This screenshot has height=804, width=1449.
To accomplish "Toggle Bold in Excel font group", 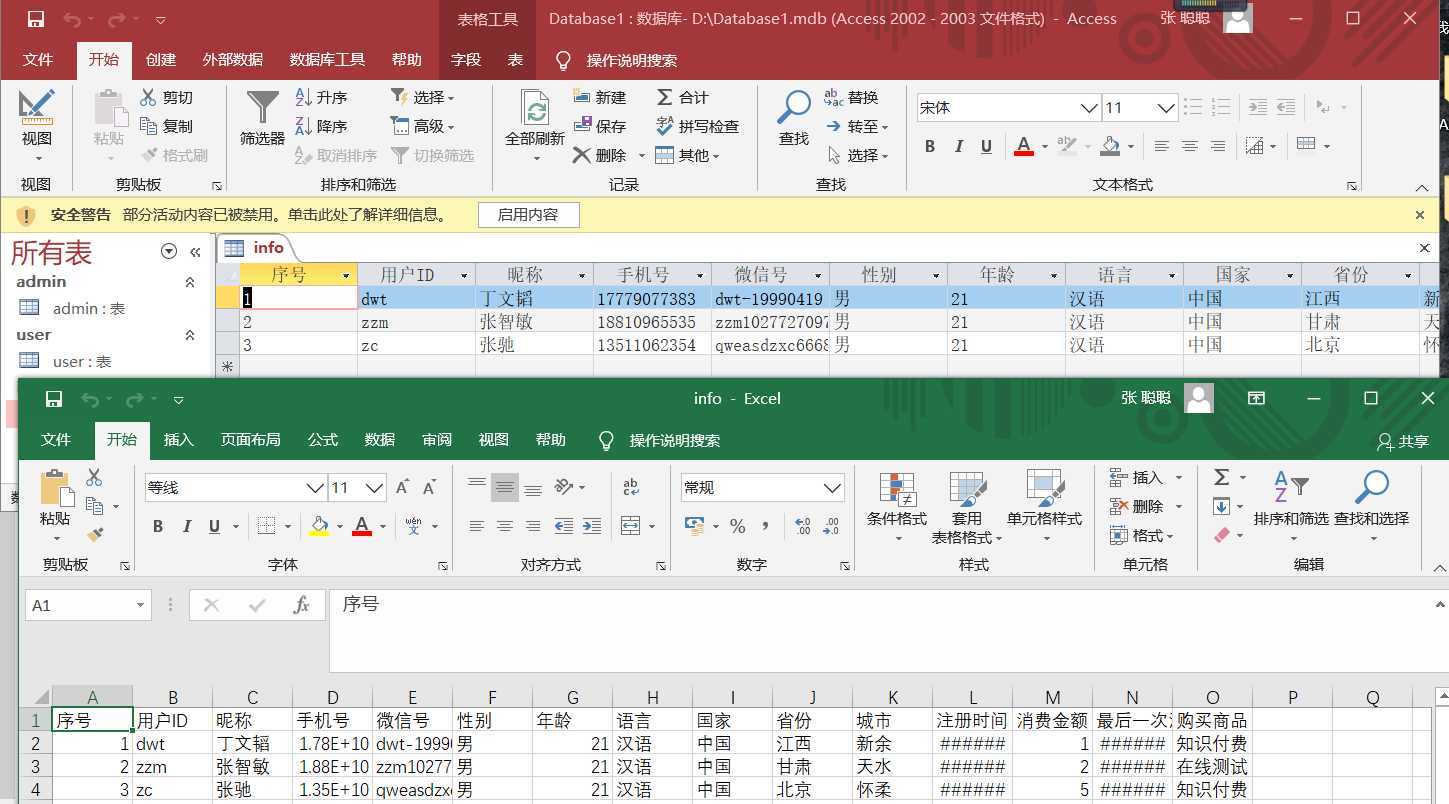I will coord(158,526).
